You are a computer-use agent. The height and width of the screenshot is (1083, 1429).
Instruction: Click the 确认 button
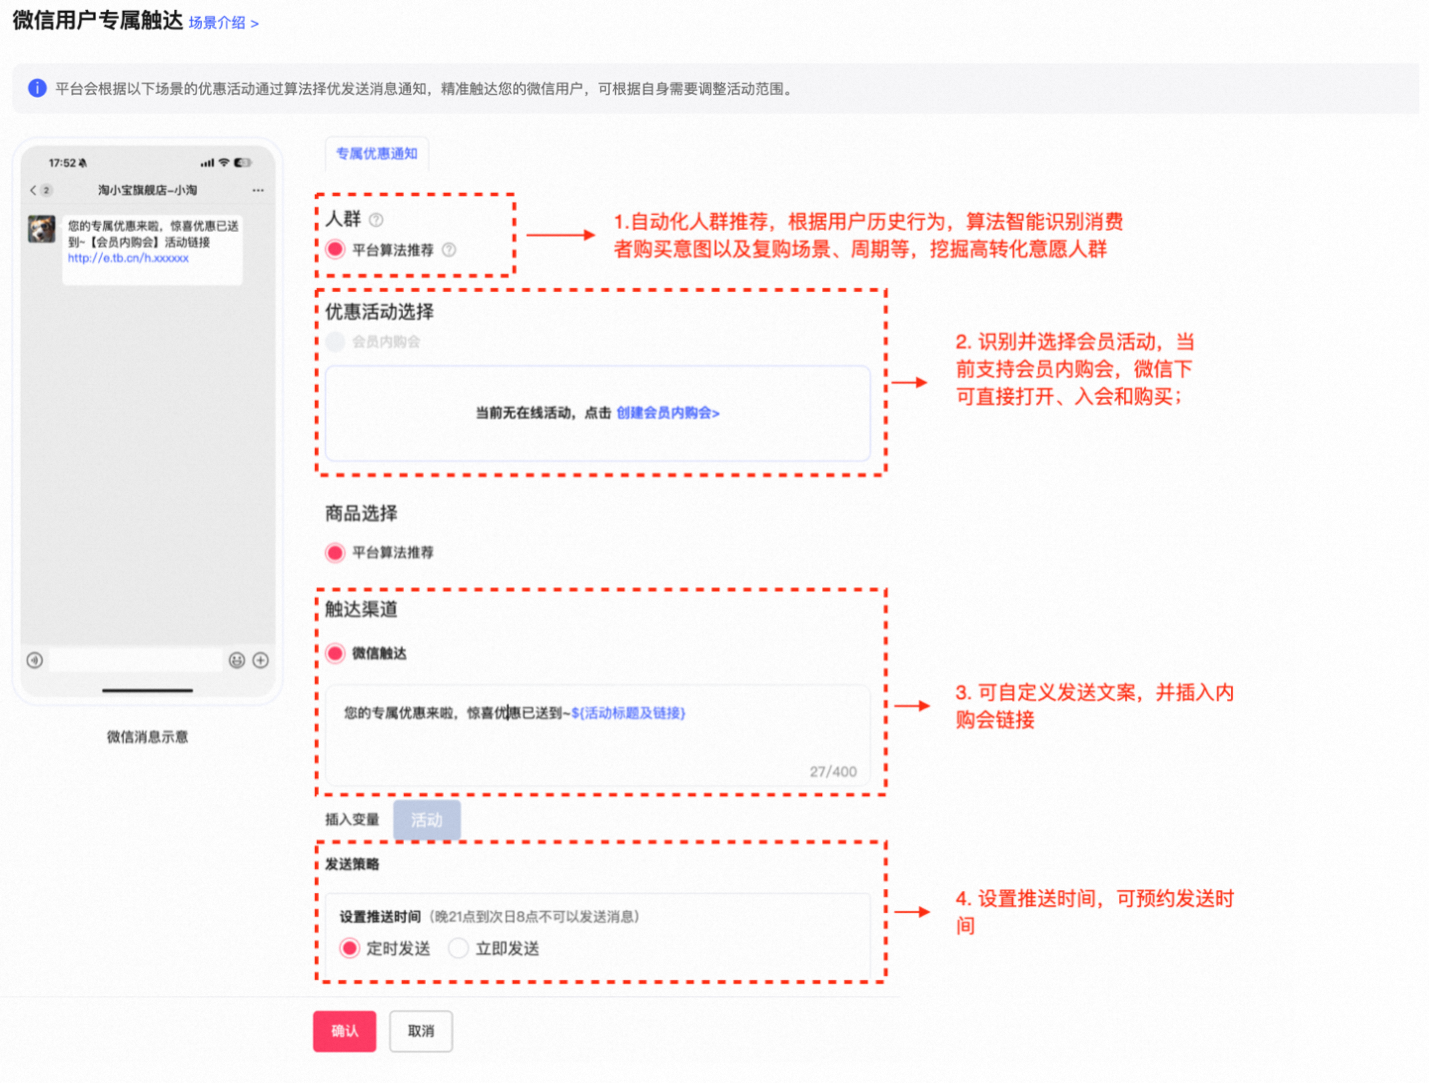point(345,1031)
